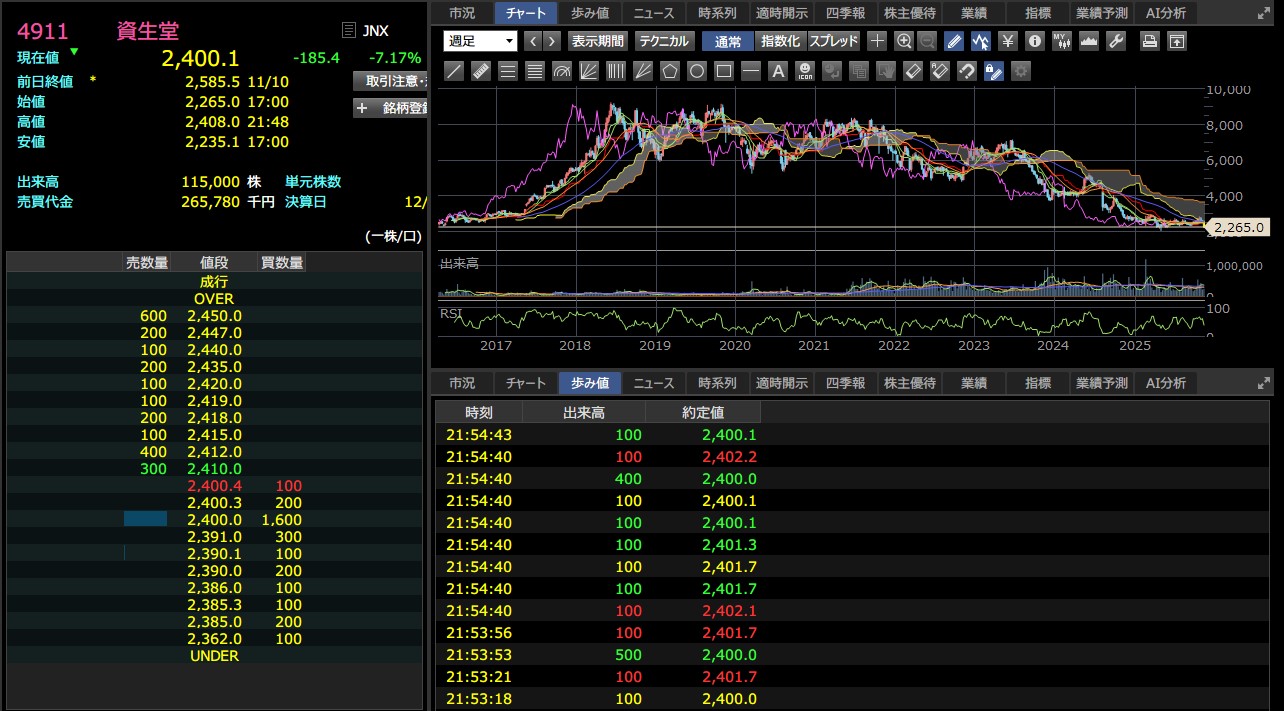Open the 業績予測 tab in lower panel
This screenshot has width=1284, height=711.
point(1102,383)
